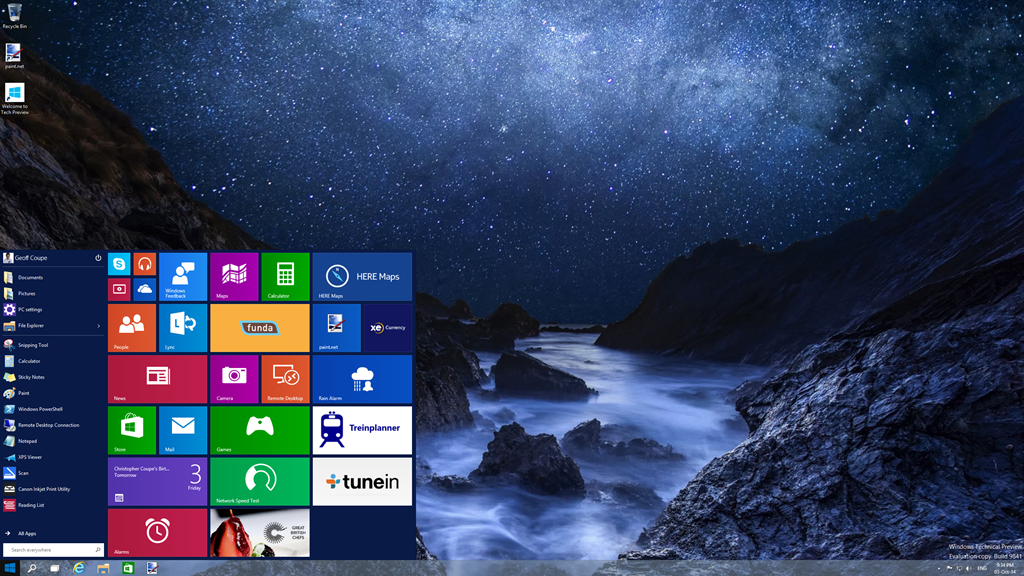Expand the File Explorer submenu arrow
Screen dimensions: 1024x576
(x=98, y=325)
